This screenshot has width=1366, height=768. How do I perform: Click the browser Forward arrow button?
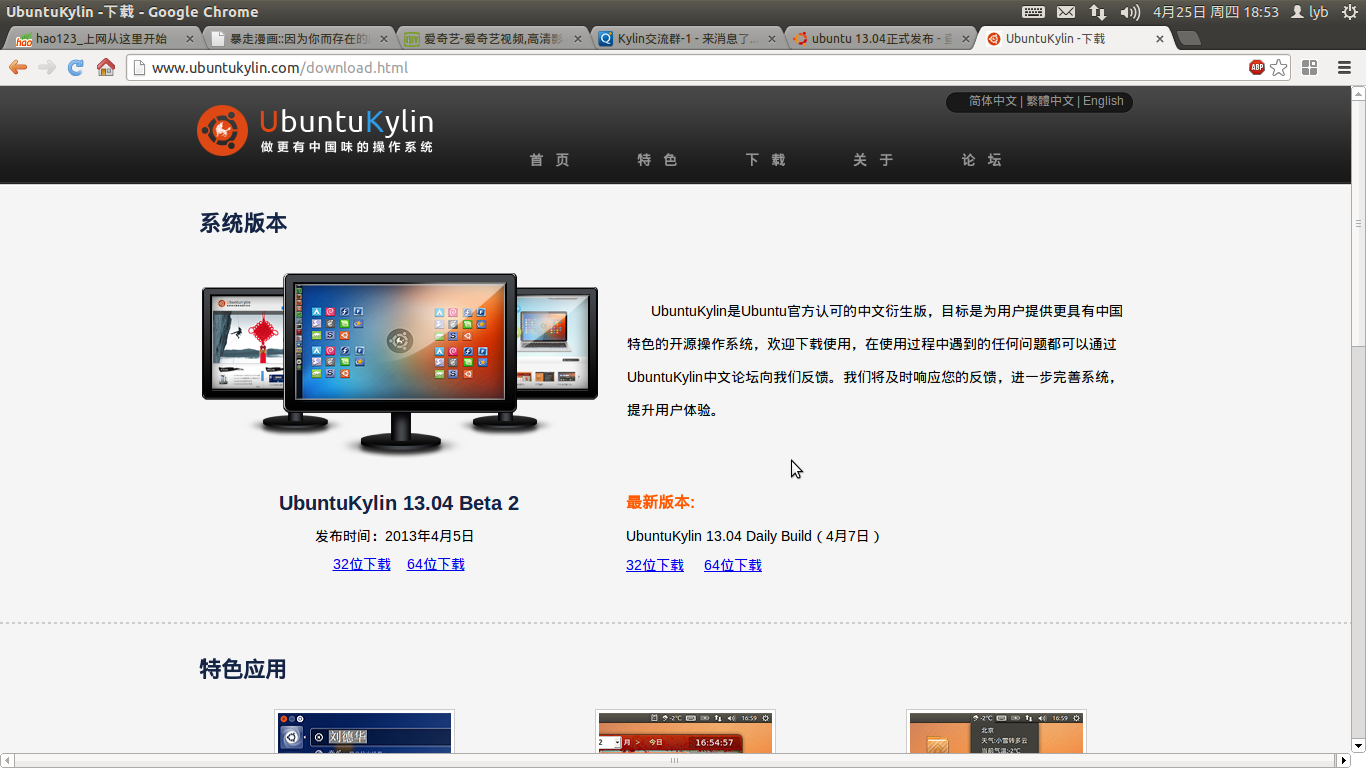click(x=46, y=67)
